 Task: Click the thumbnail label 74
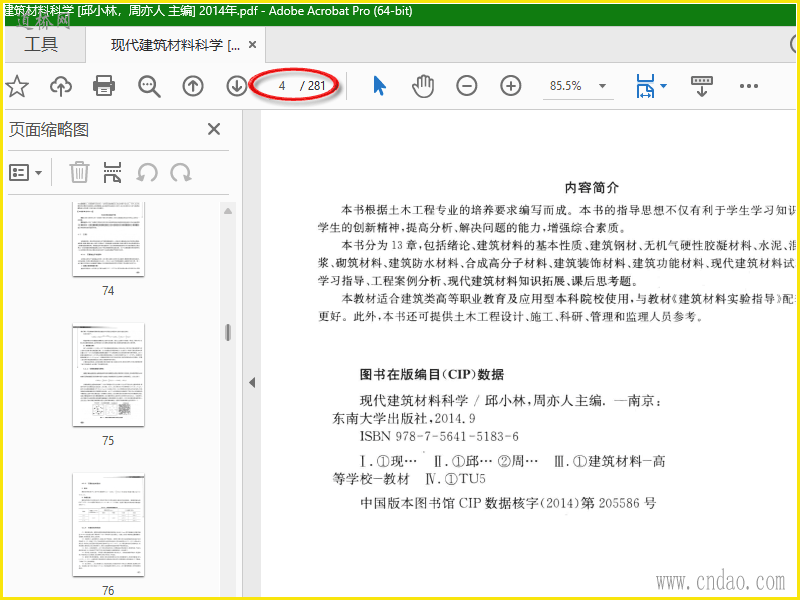click(108, 291)
